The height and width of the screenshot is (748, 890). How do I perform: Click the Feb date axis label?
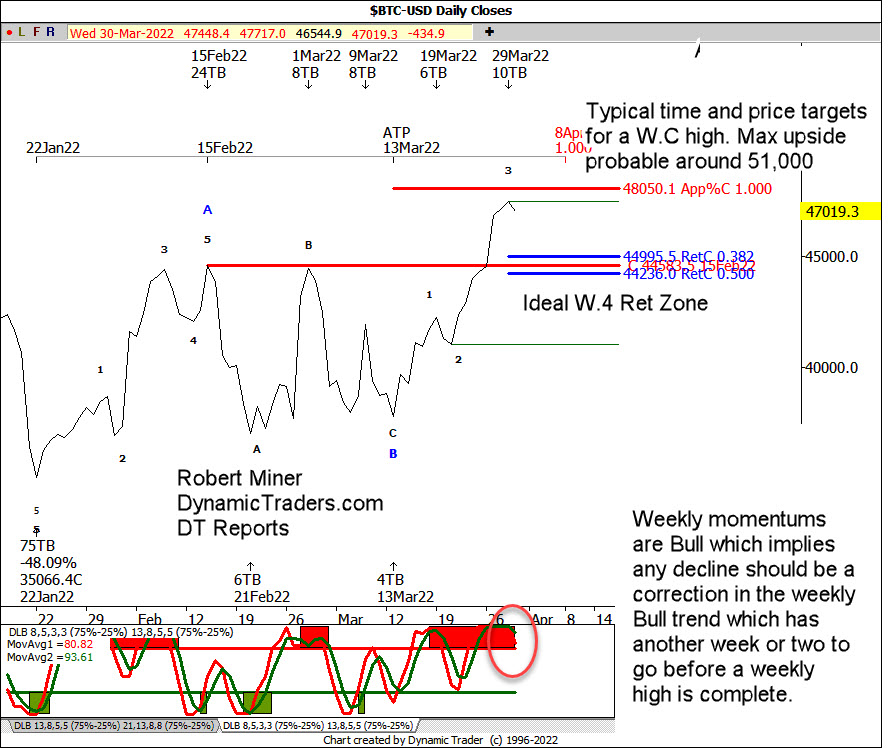tap(150, 619)
